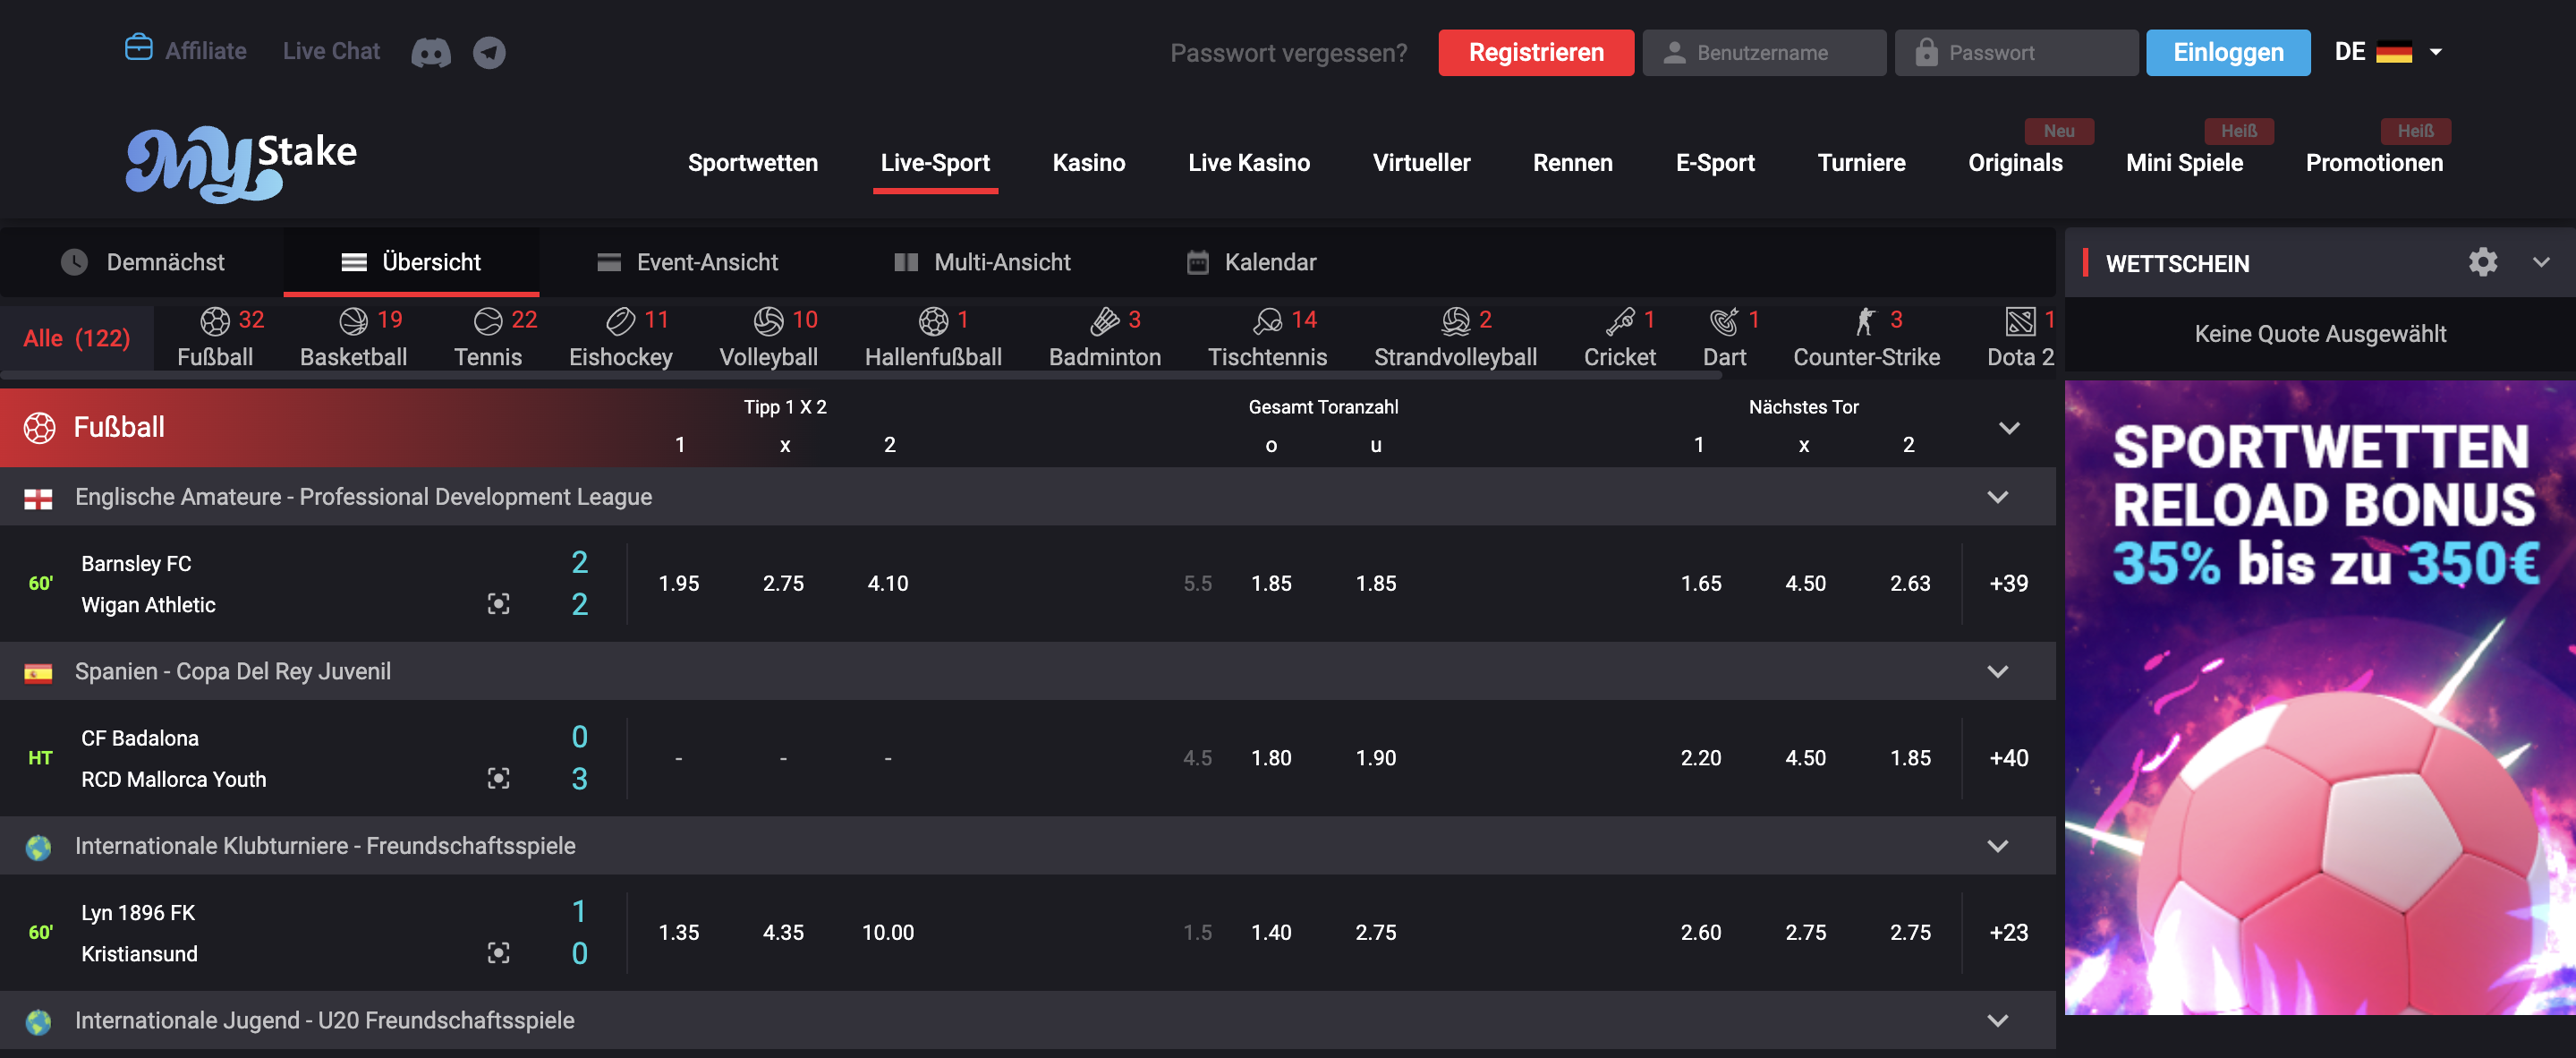Click the Registrieren button
2576x1058 pixels.
1535,52
